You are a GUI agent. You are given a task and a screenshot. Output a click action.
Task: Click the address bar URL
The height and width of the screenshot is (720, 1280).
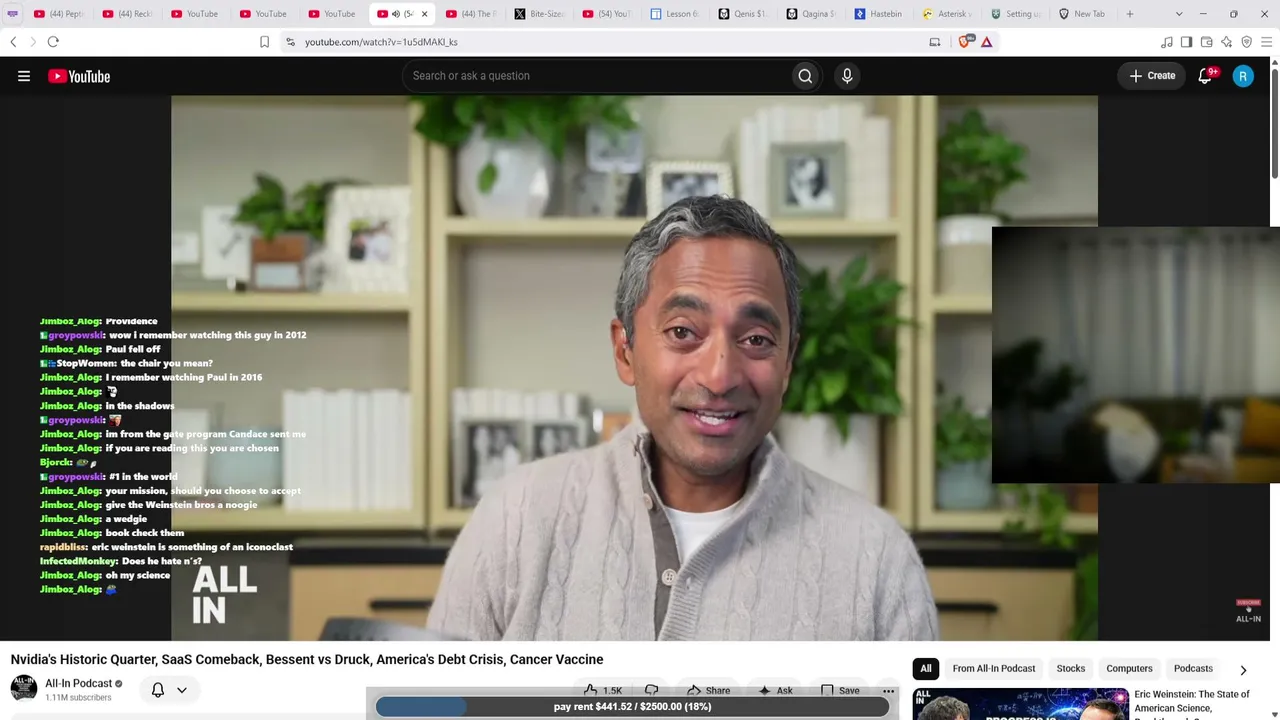click(x=381, y=42)
